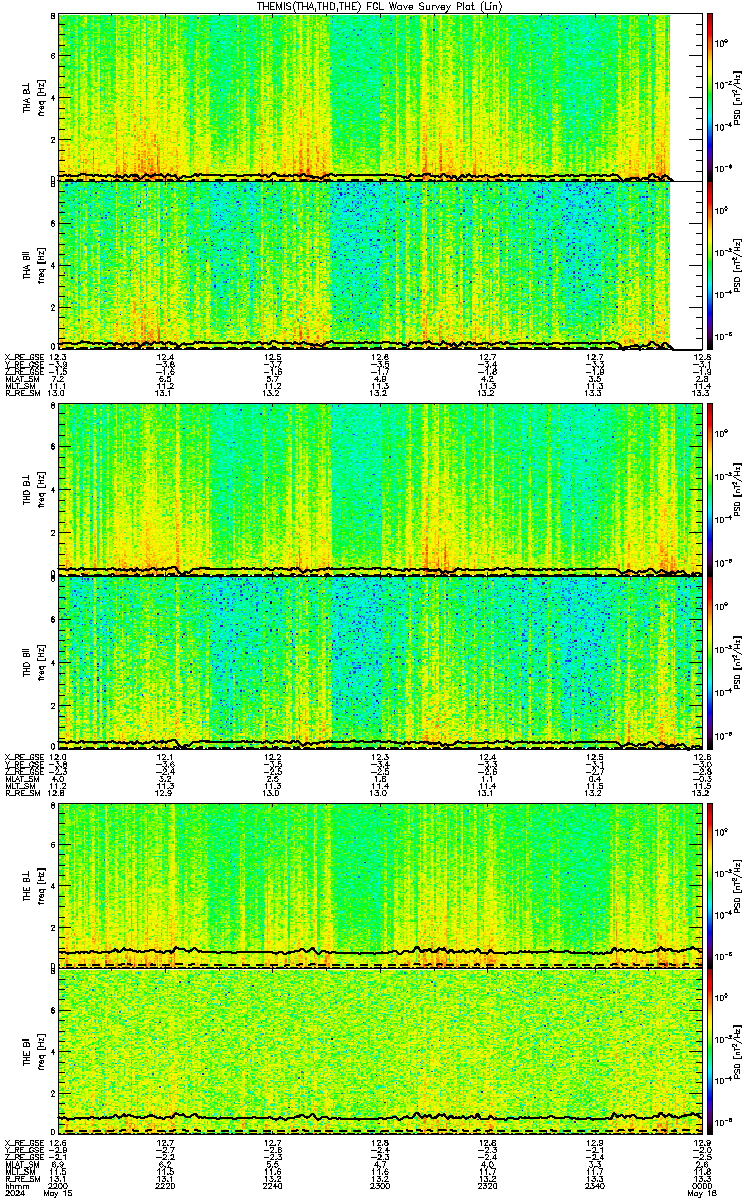
Task: Click the 'THD B⊥ freq [Hz]' axis label
Action: click(35, 488)
